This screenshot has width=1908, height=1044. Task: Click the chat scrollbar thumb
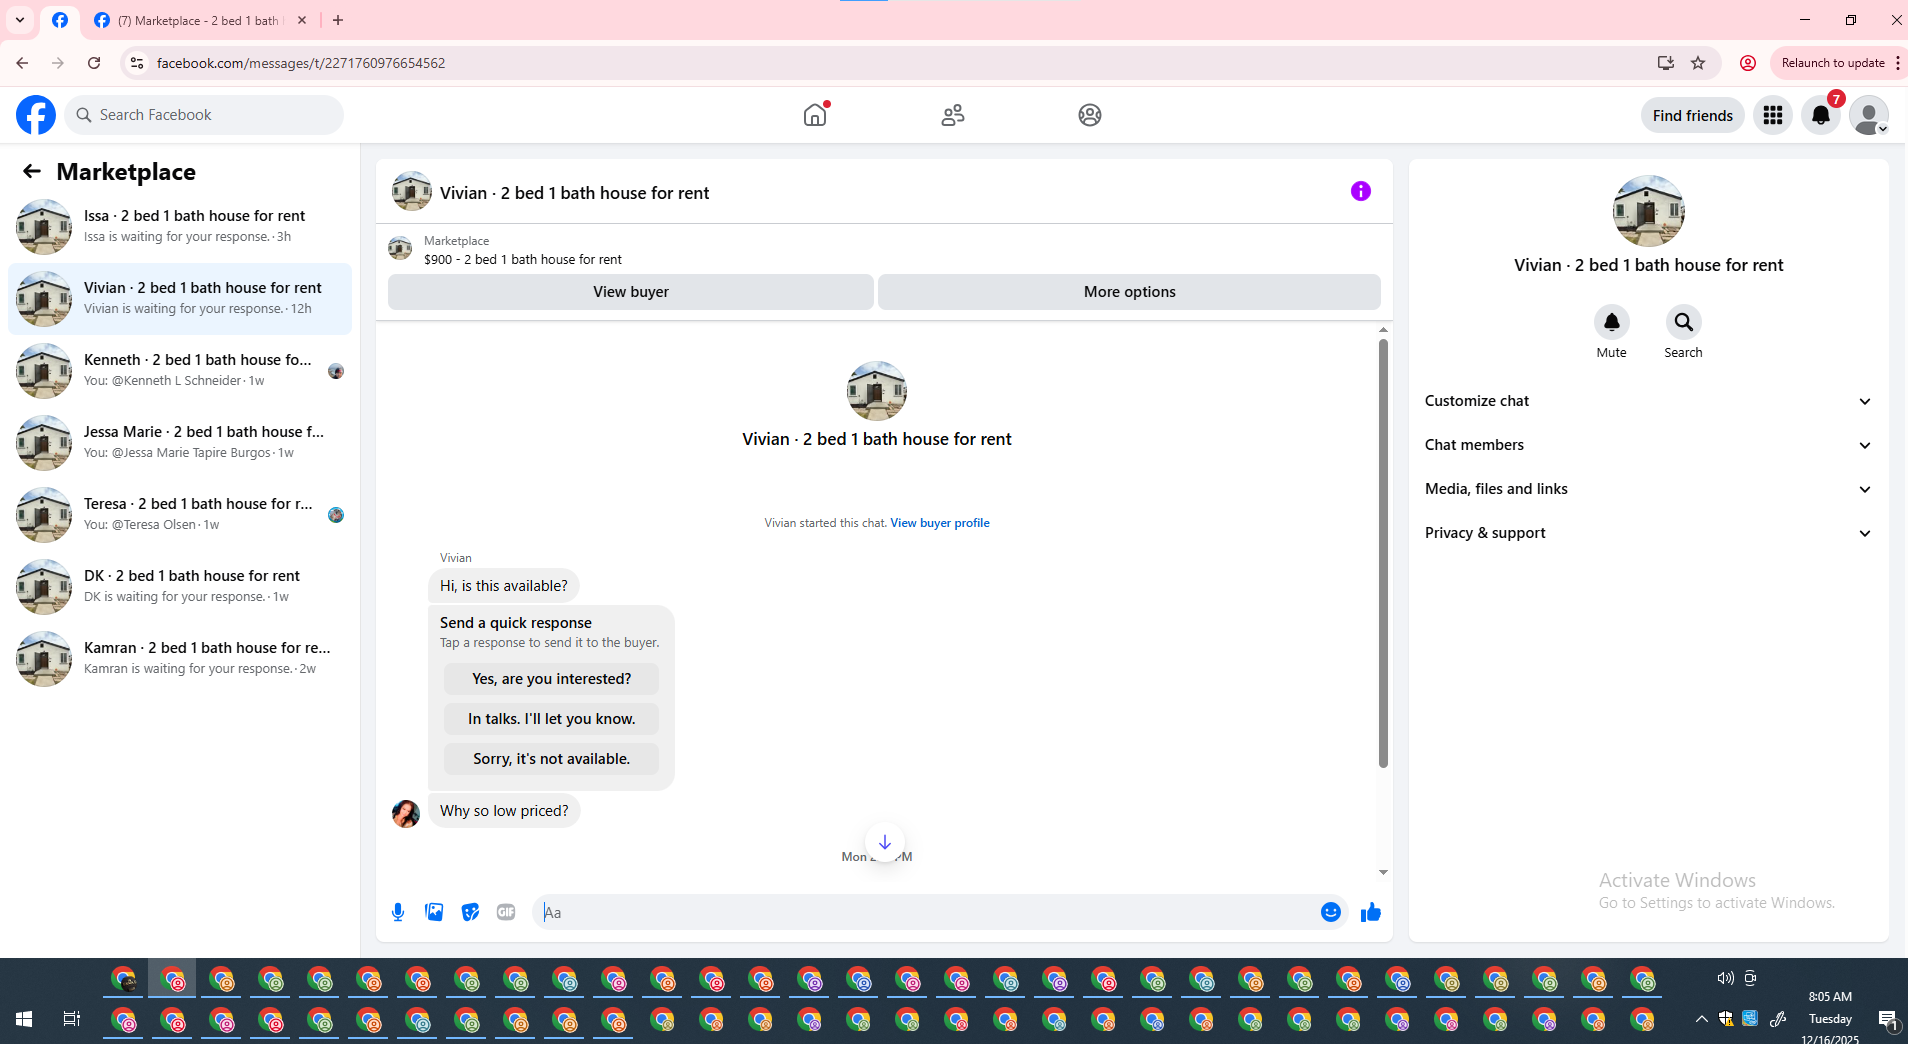pos(1383,553)
